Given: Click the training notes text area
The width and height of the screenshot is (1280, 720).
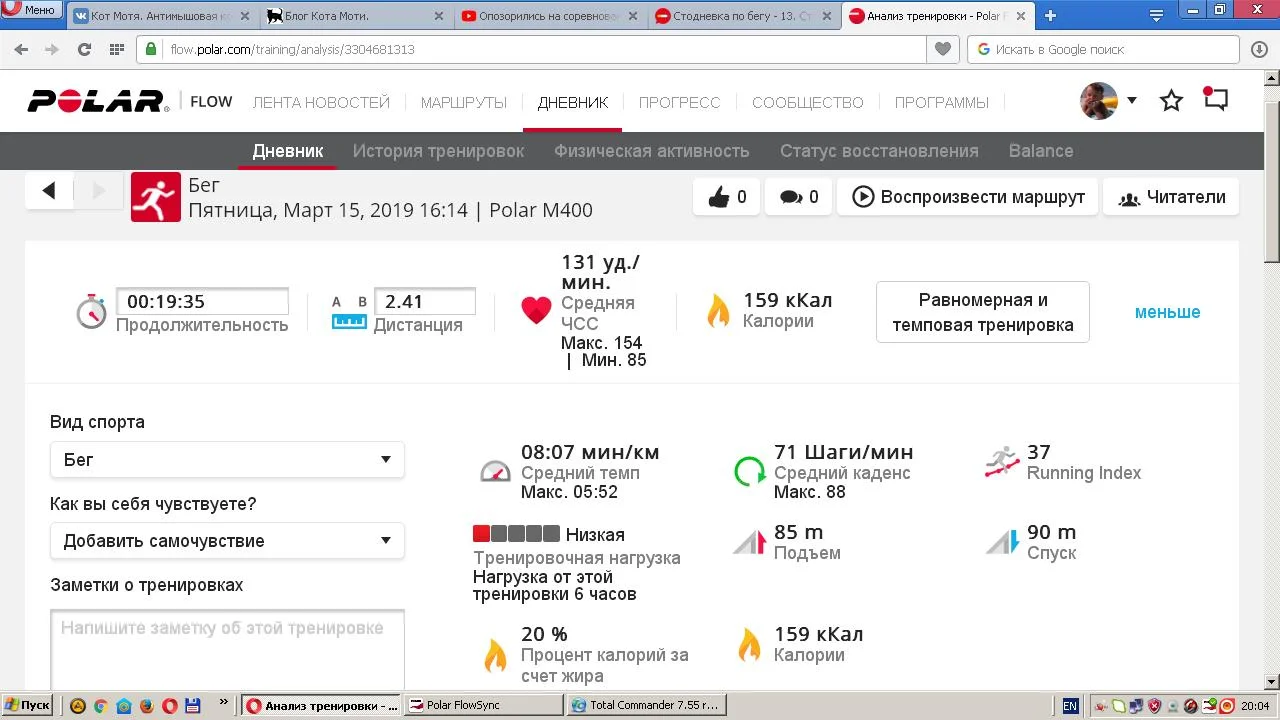Looking at the screenshot, I should 227,650.
